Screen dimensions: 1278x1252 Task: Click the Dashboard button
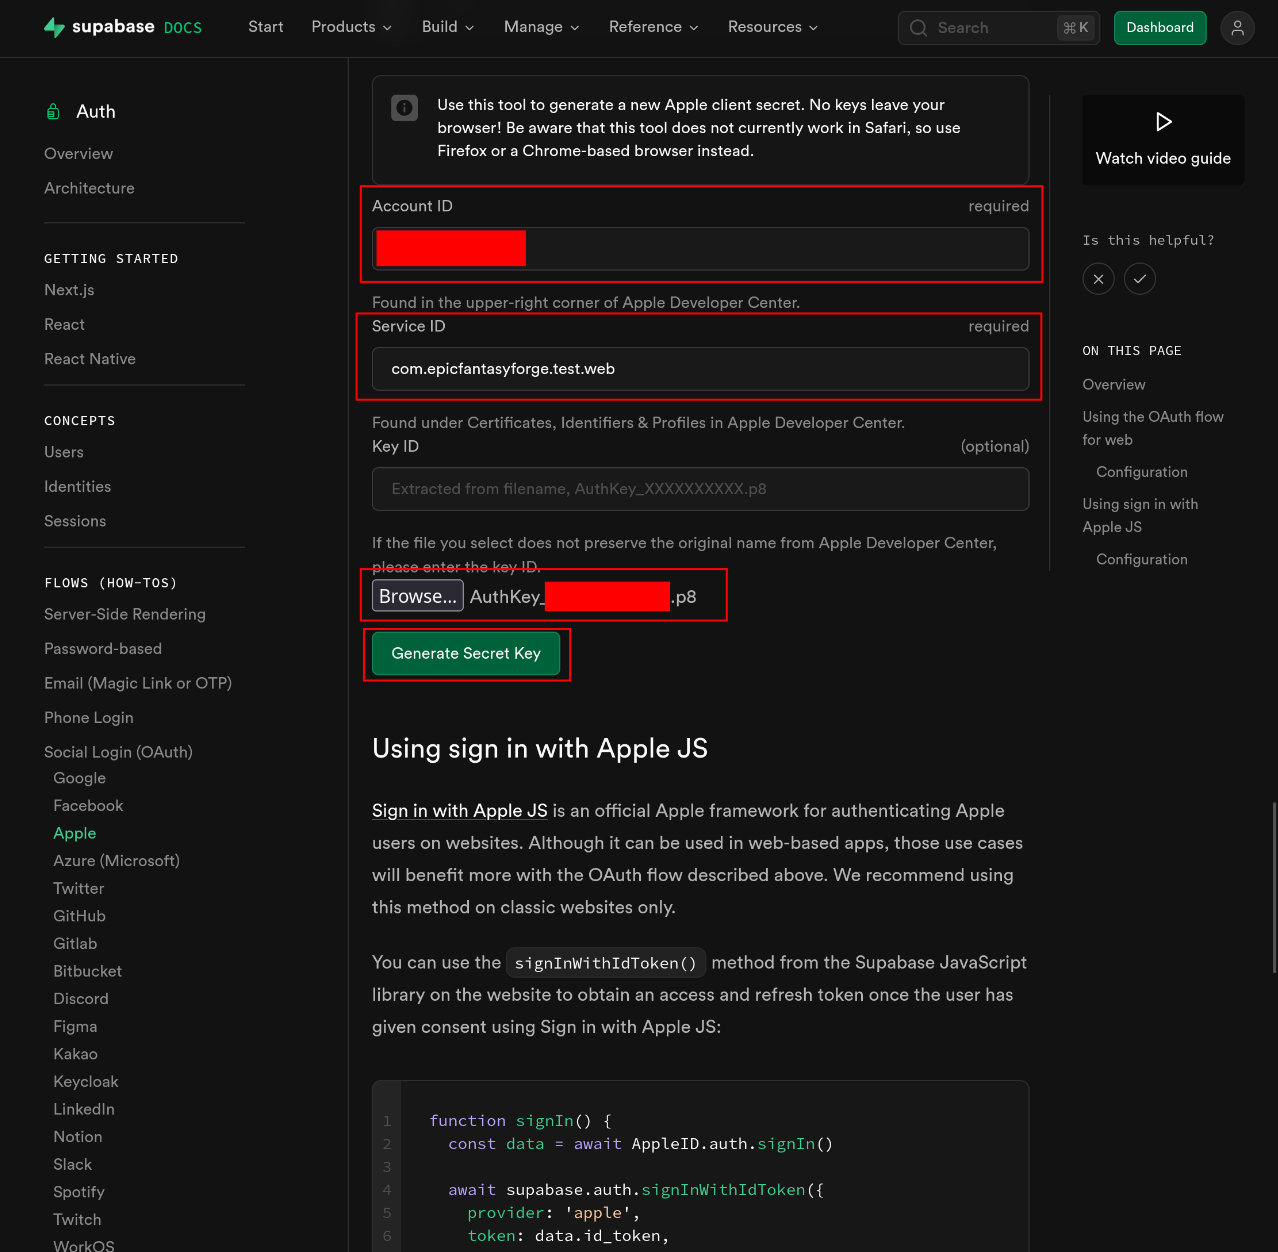click(1160, 27)
